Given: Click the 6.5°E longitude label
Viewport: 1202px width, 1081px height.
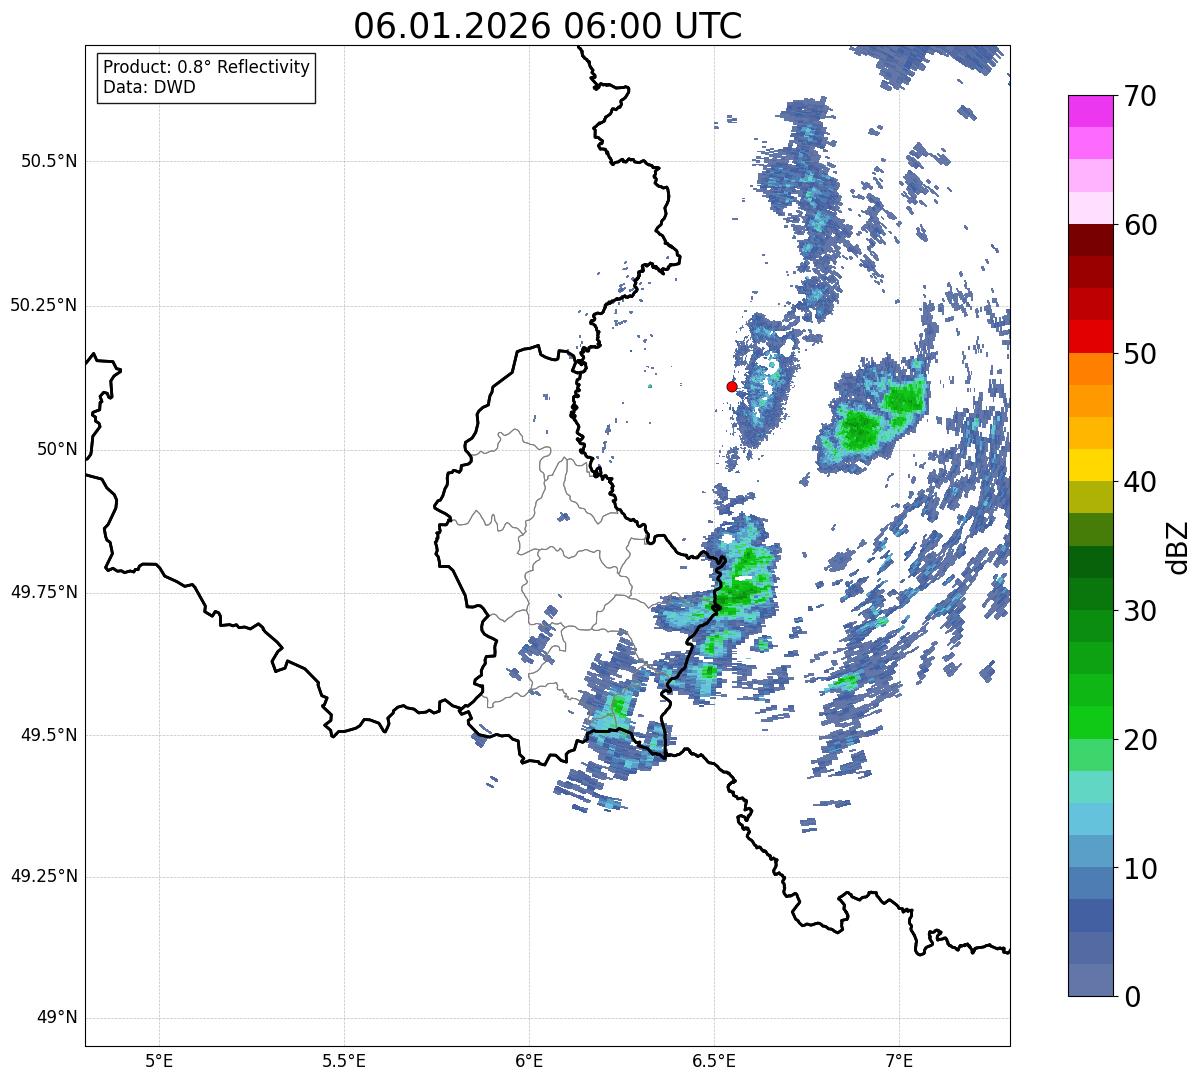Looking at the screenshot, I should [x=714, y=1061].
